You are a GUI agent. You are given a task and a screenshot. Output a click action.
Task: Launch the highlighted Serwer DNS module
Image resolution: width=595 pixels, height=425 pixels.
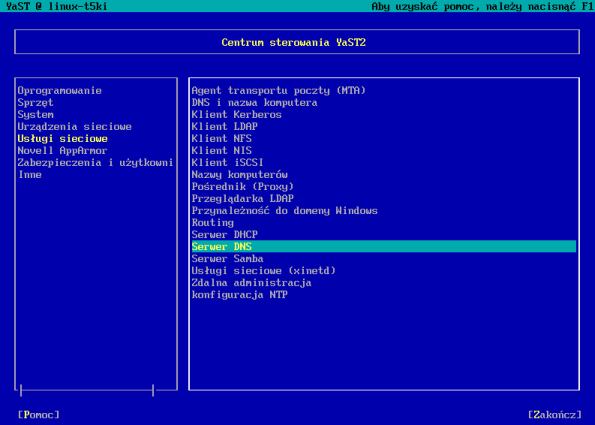384,247
